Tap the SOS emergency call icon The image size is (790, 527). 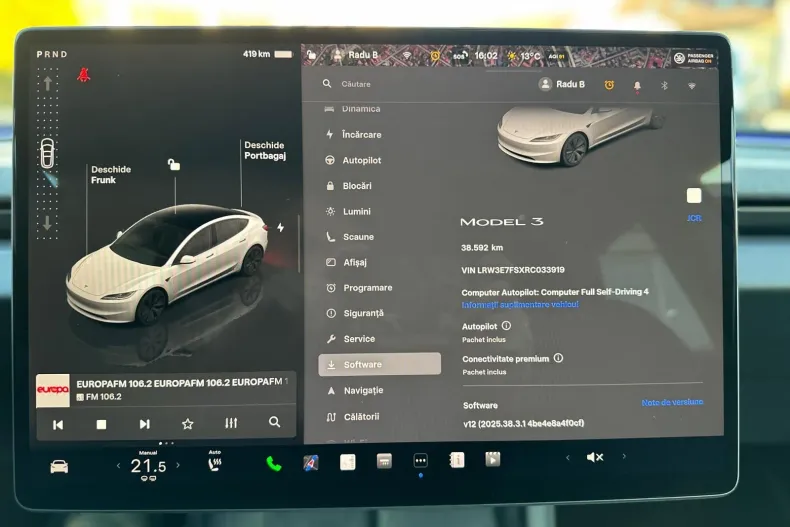459,56
